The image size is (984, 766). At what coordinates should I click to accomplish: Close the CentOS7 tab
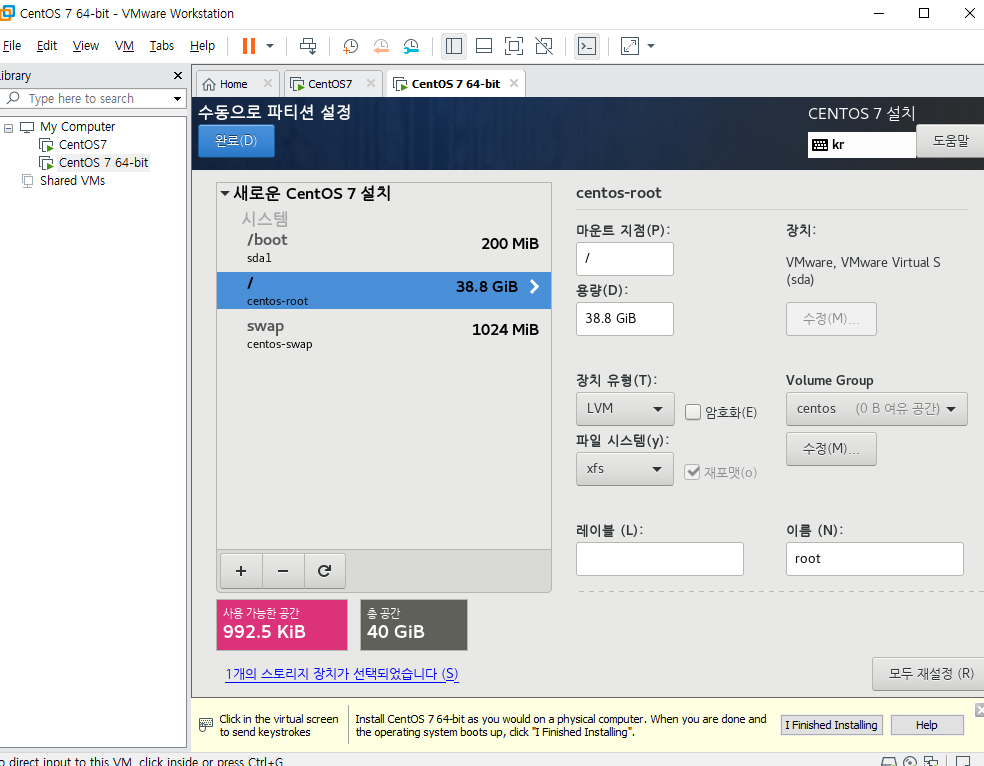pos(371,83)
